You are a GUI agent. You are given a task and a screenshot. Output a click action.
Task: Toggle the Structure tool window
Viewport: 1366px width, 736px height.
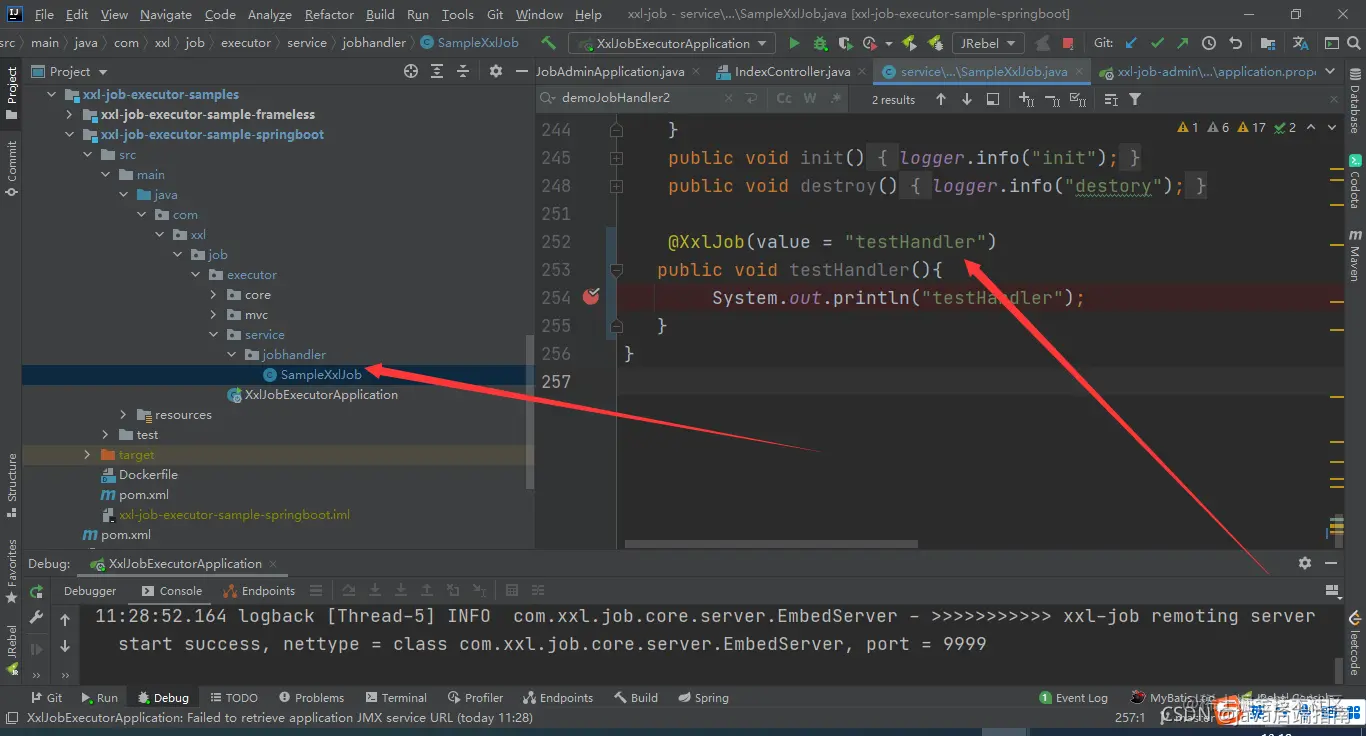(12, 485)
